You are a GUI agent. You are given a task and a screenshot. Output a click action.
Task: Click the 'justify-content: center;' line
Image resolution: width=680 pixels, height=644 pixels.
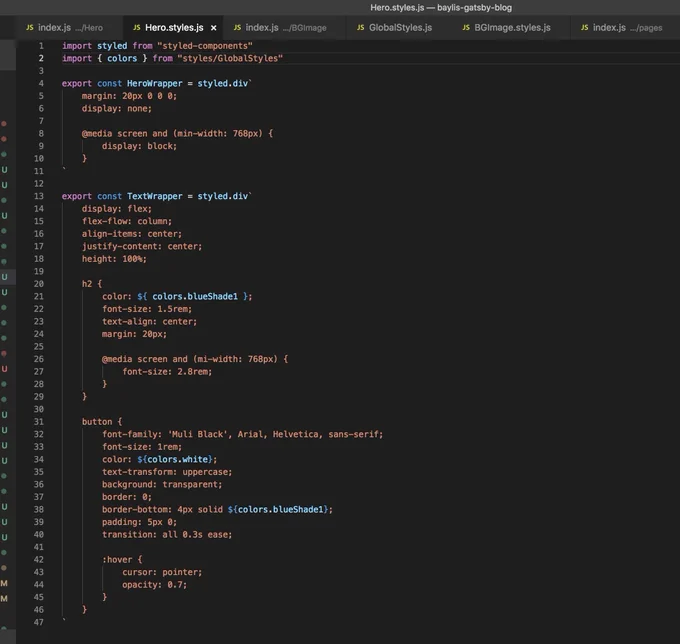(x=142, y=247)
